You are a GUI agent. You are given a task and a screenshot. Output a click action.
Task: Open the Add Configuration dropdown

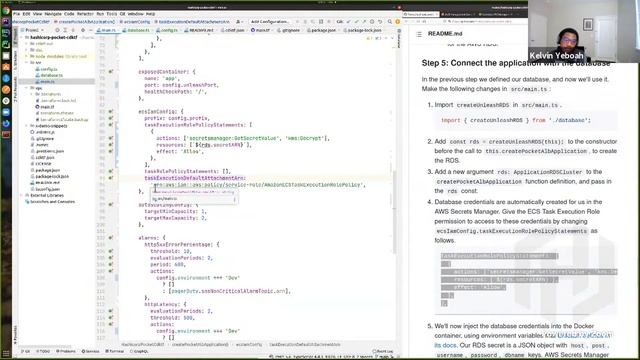click(x=269, y=22)
